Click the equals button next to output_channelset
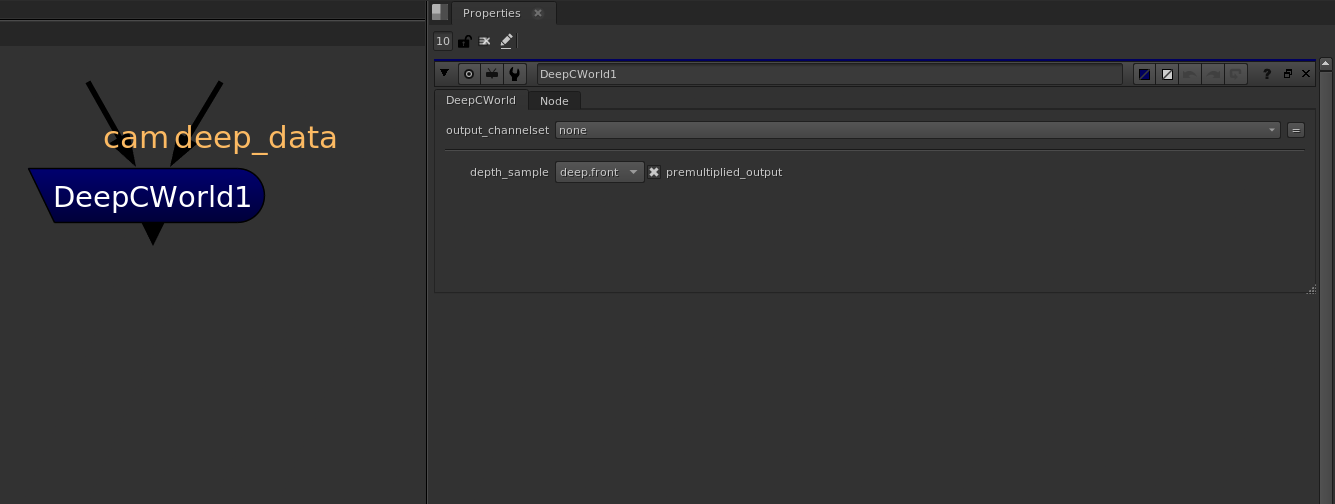The height and width of the screenshot is (504, 1335). (1295, 130)
